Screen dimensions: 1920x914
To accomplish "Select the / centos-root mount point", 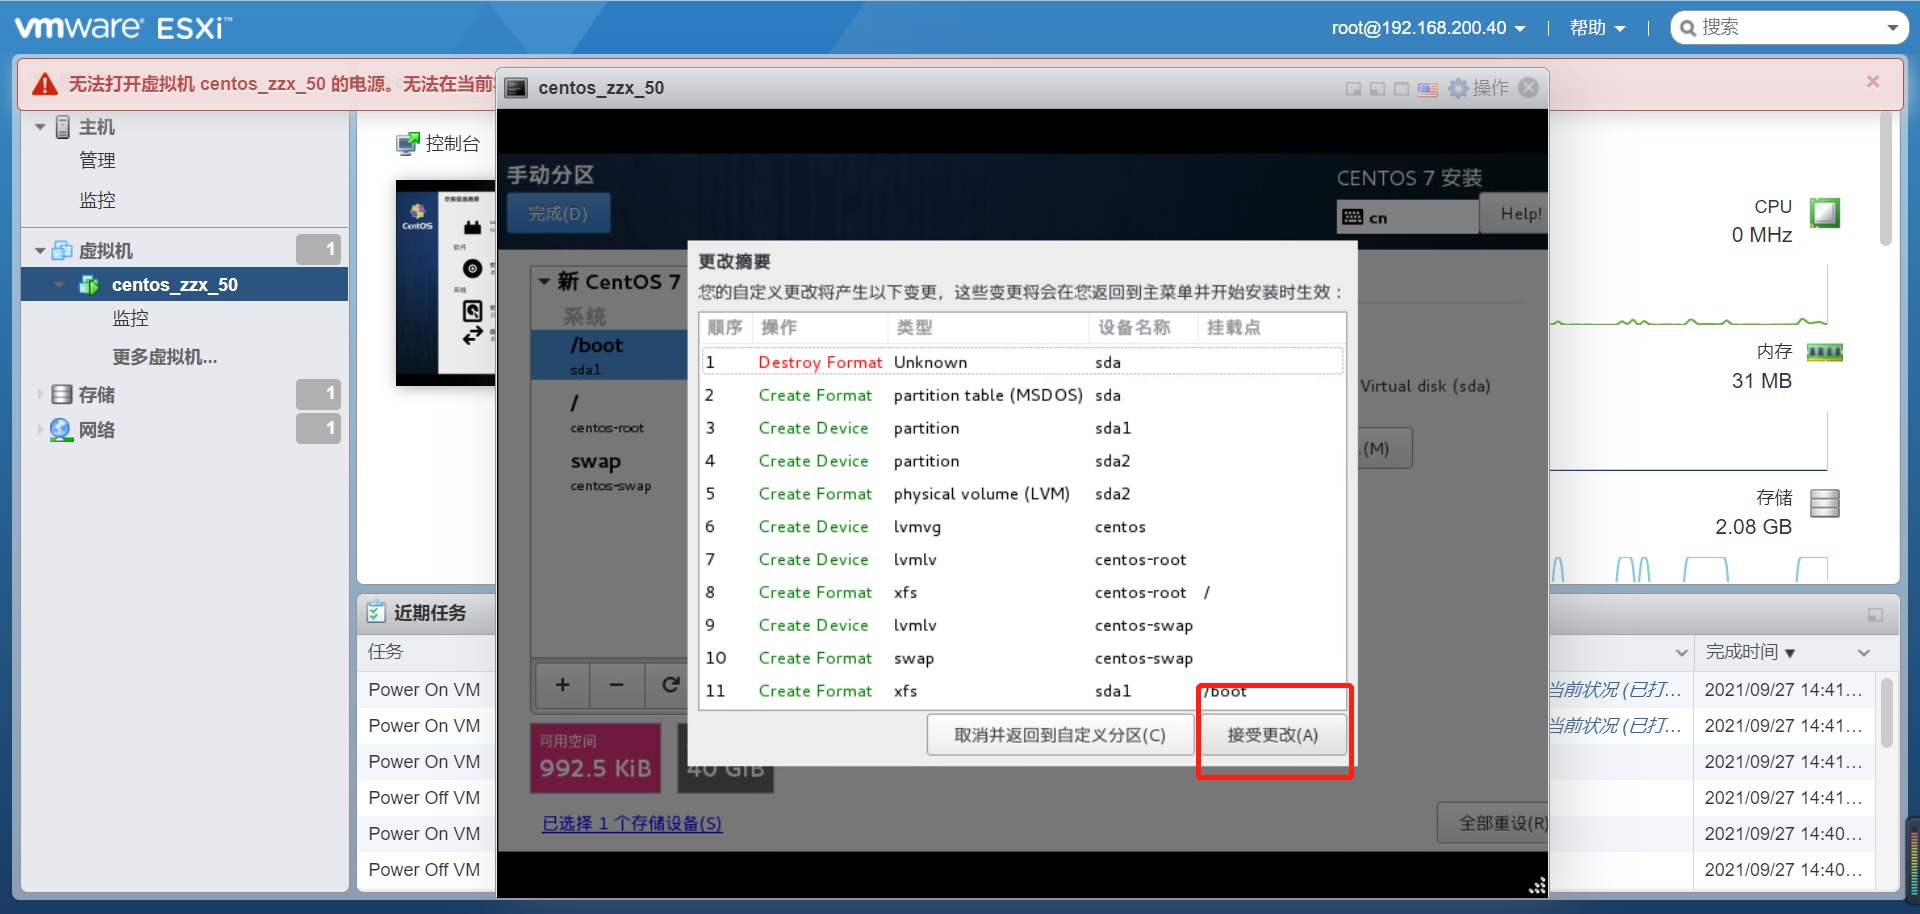I will 609,413.
